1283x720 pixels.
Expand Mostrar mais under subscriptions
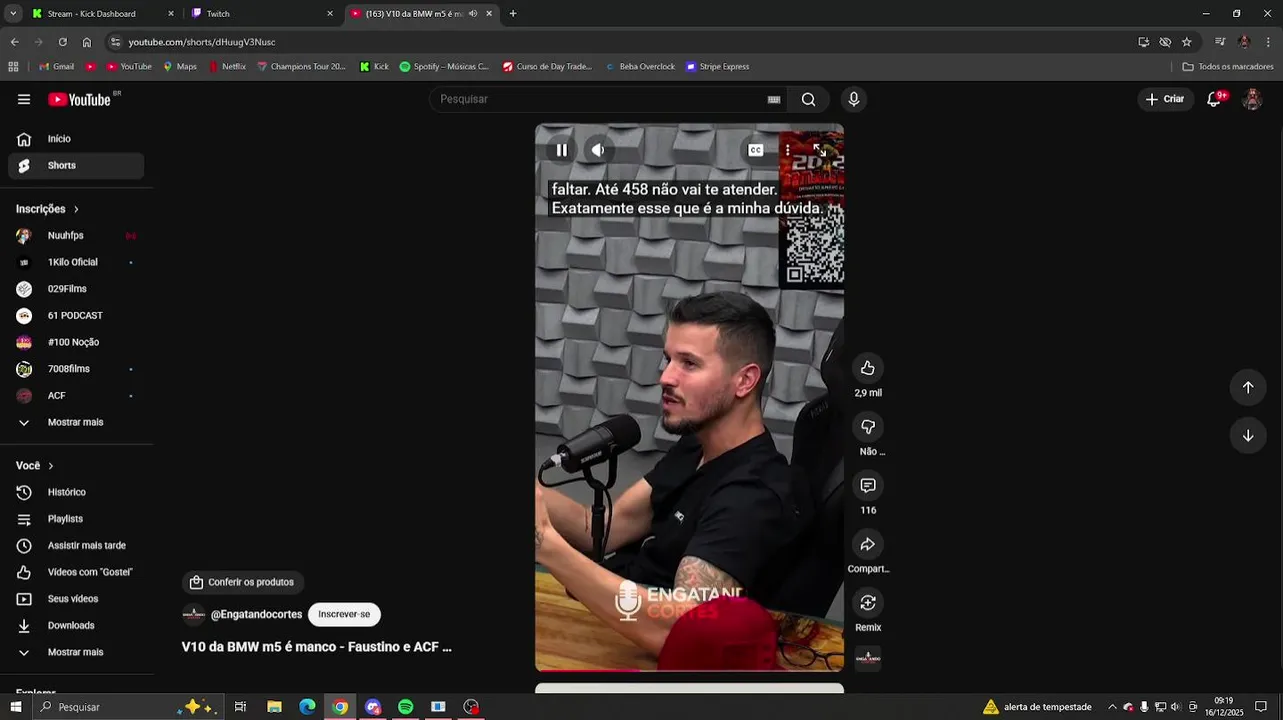[x=76, y=422]
